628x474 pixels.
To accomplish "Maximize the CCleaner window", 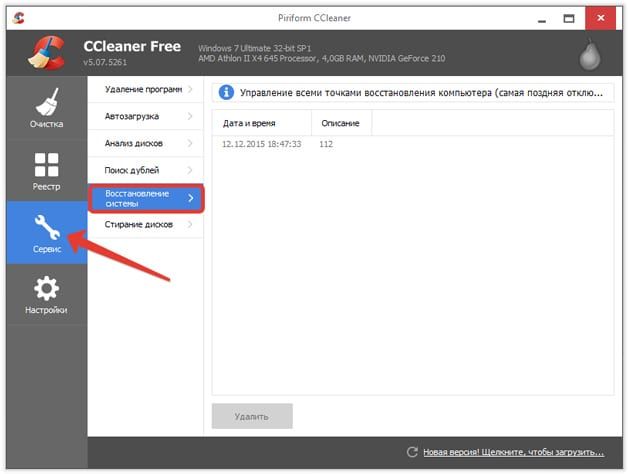I will (x=569, y=18).
